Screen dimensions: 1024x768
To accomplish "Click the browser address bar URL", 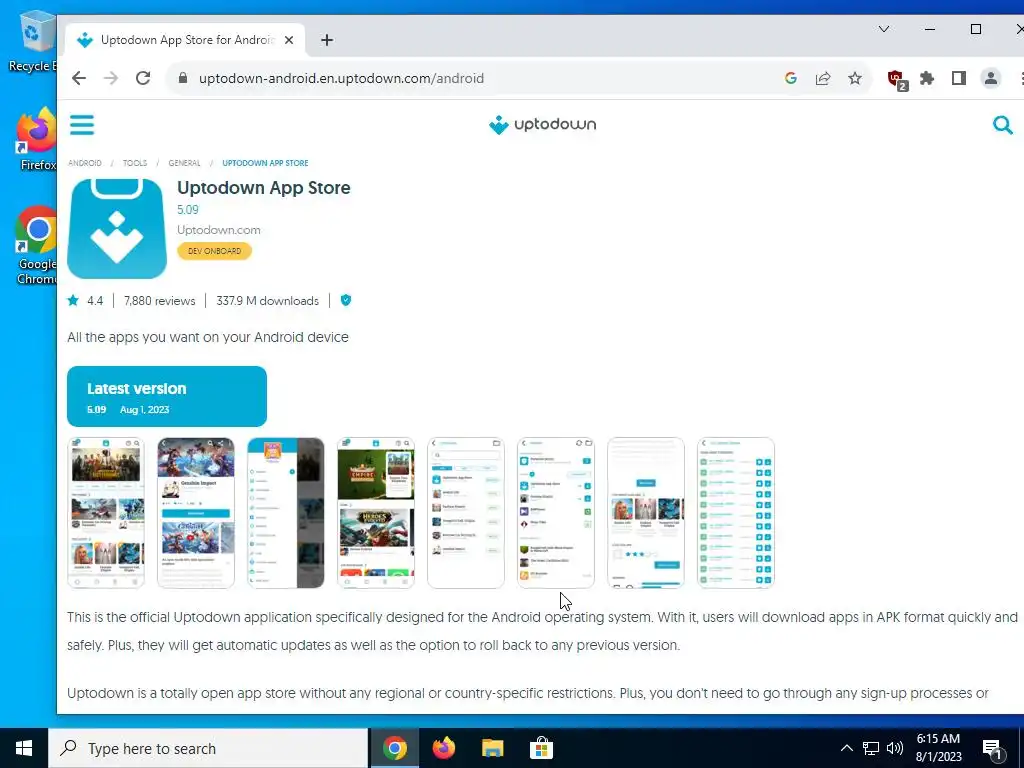I will tap(342, 78).
